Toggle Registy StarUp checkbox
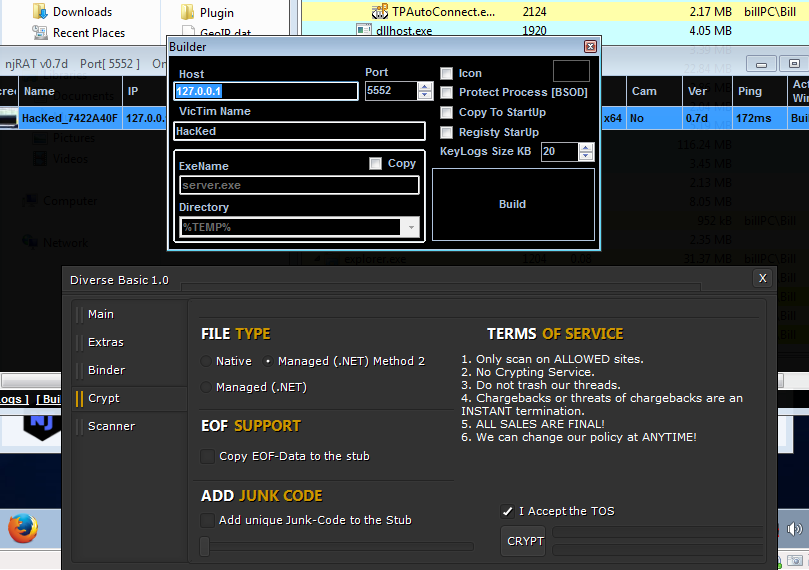The height and width of the screenshot is (570, 809). click(x=446, y=133)
